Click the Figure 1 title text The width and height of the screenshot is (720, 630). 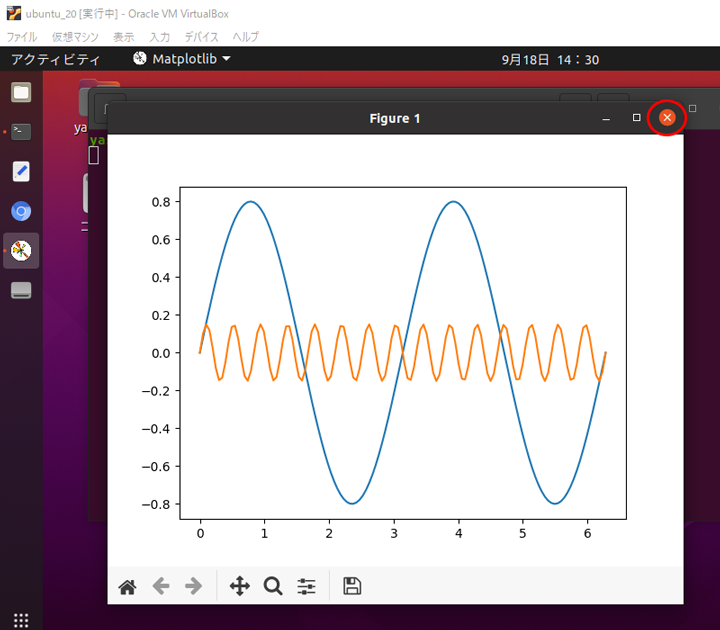coord(395,118)
